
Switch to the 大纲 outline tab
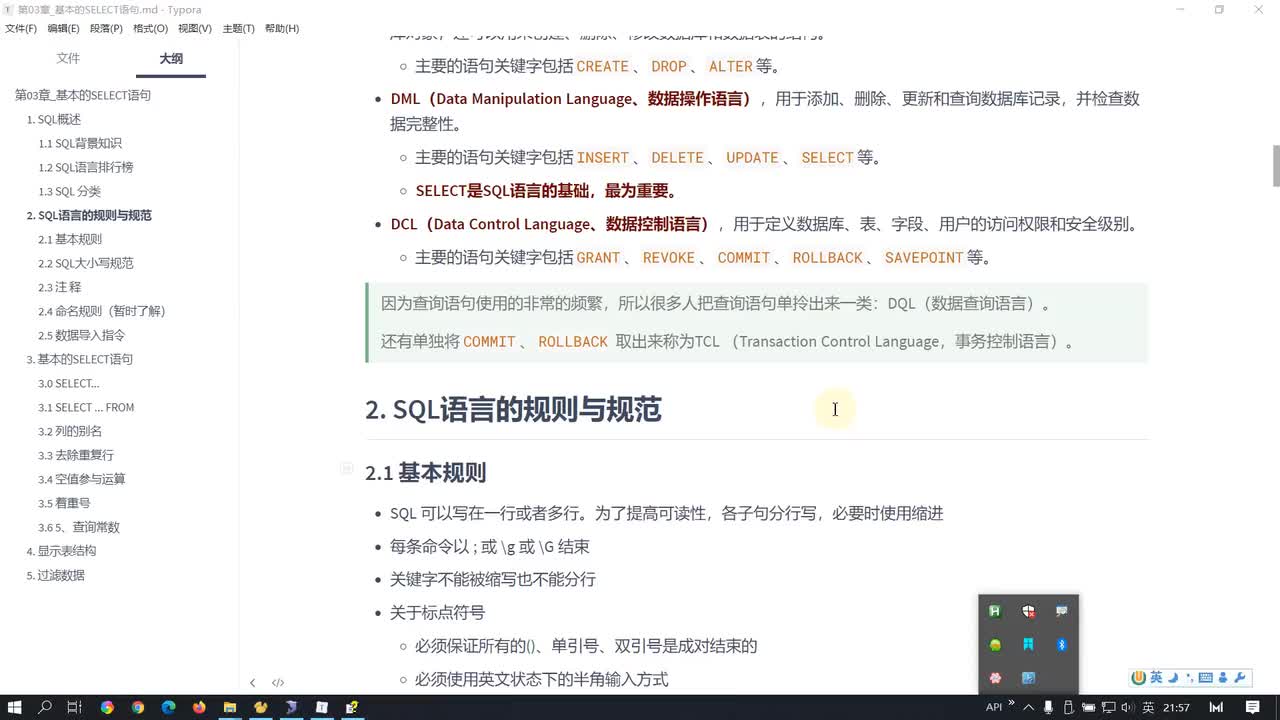(171, 59)
